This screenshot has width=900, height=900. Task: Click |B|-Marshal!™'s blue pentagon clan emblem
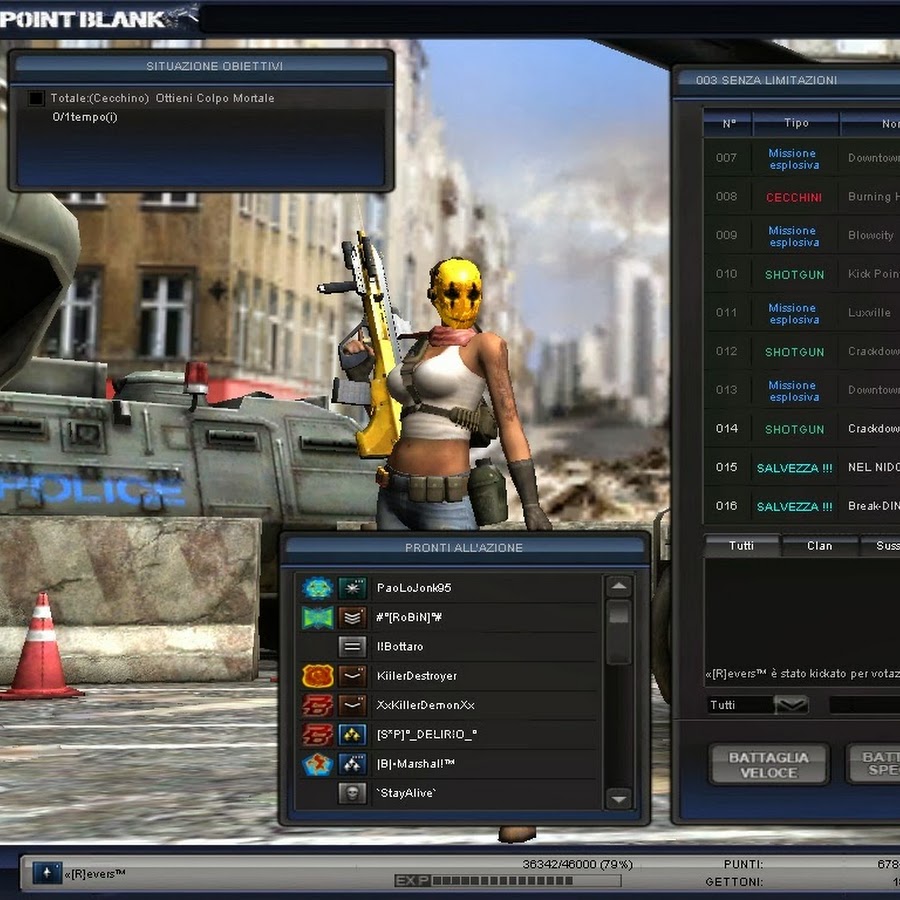(x=317, y=764)
